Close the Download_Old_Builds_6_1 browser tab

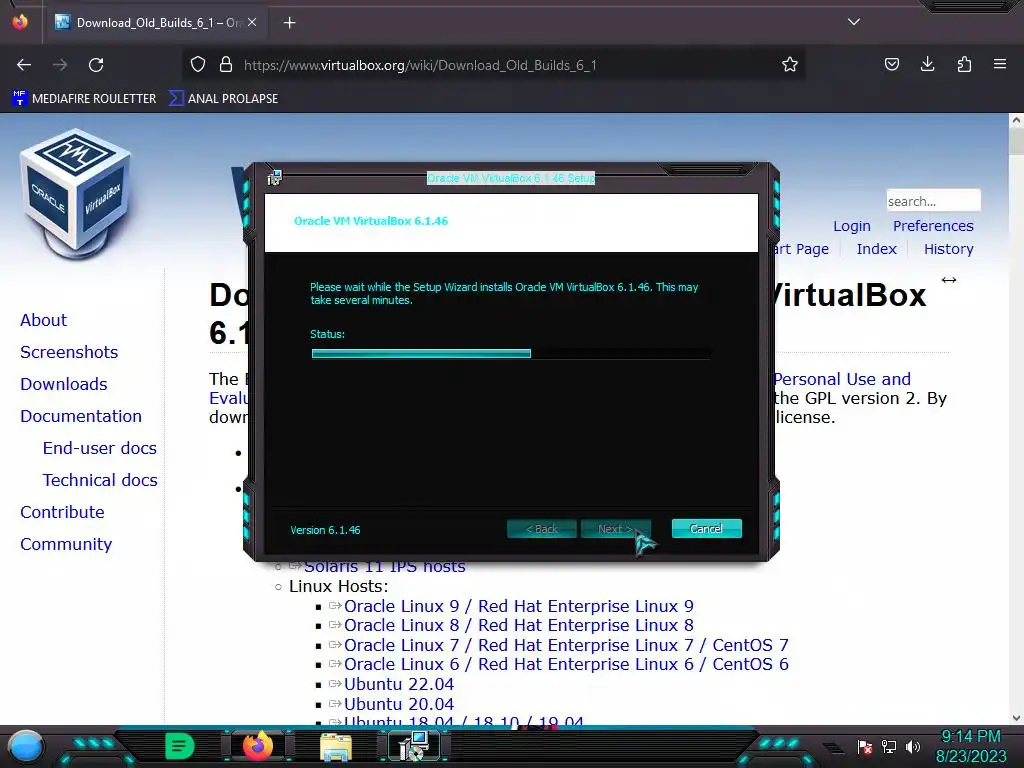coord(252,22)
